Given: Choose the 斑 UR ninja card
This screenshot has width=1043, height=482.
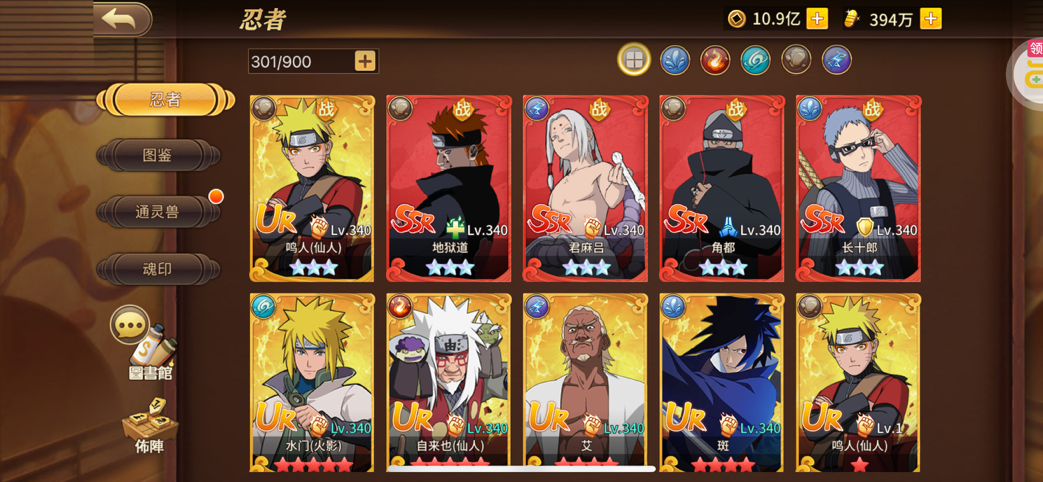Looking at the screenshot, I should point(722,382).
